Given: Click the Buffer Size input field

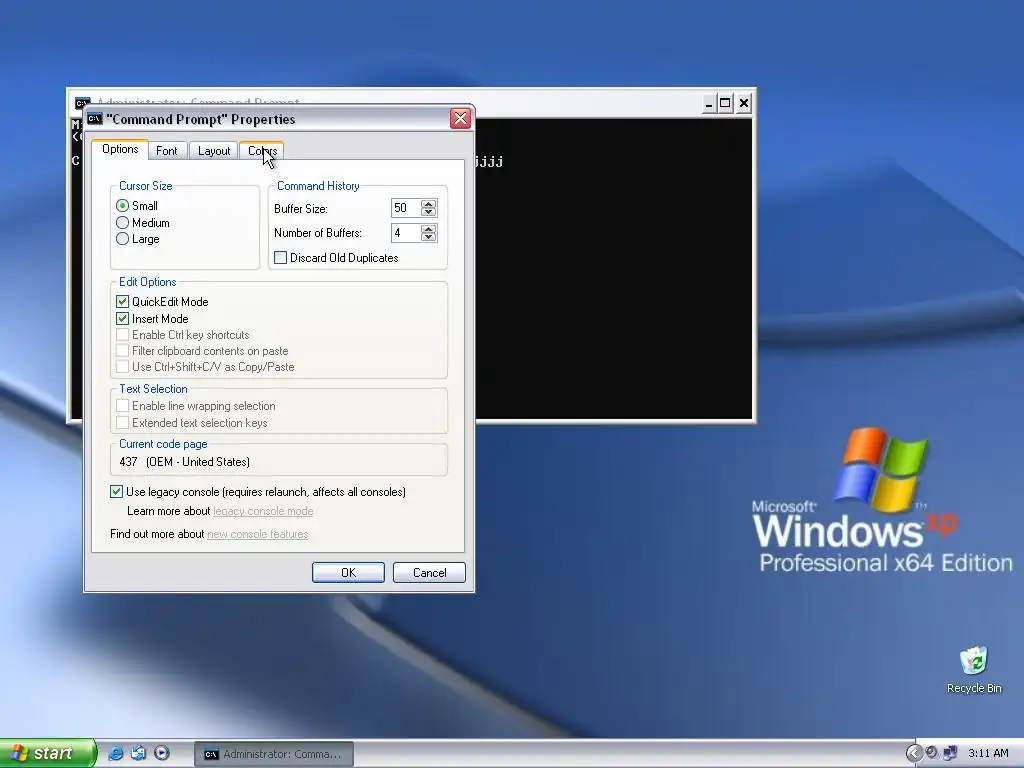Looking at the screenshot, I should (406, 208).
